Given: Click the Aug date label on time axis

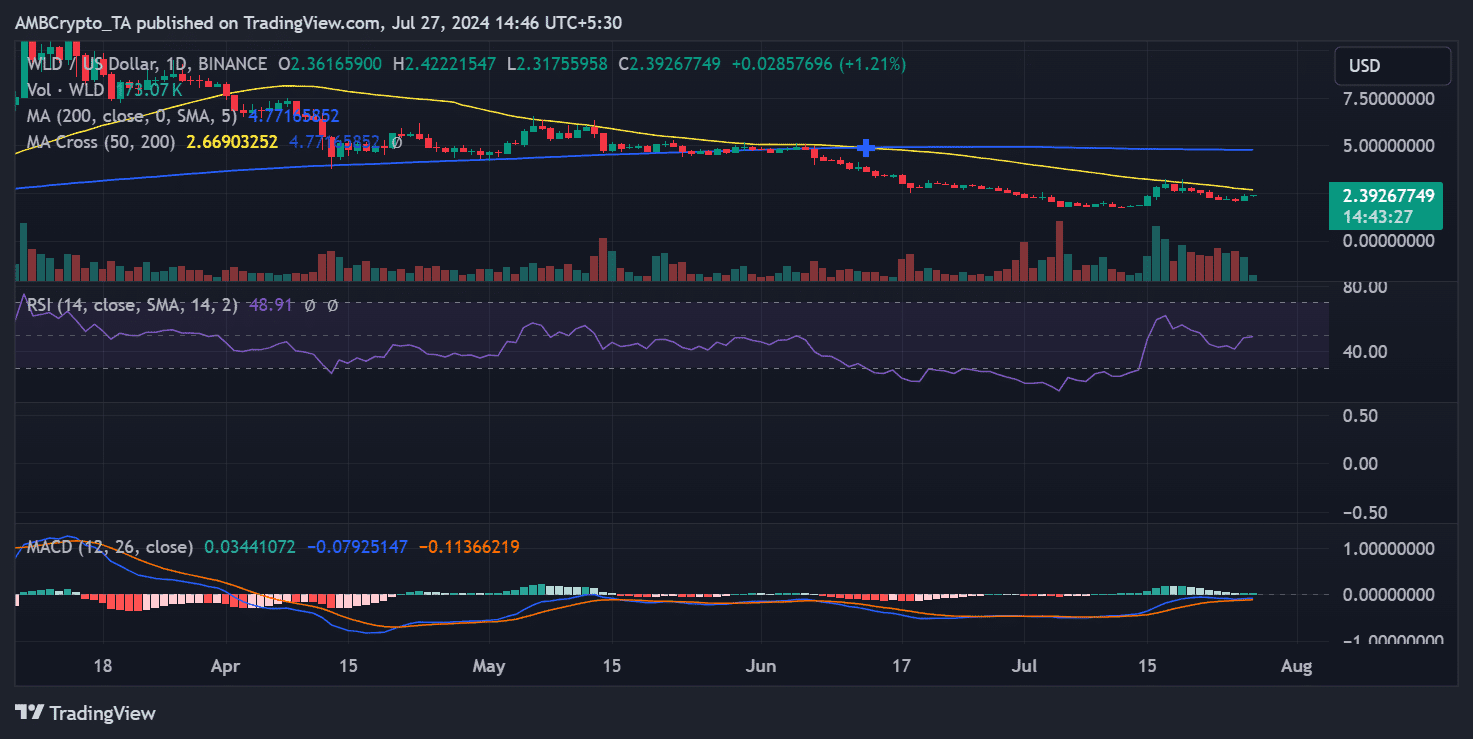Looking at the screenshot, I should (1297, 666).
